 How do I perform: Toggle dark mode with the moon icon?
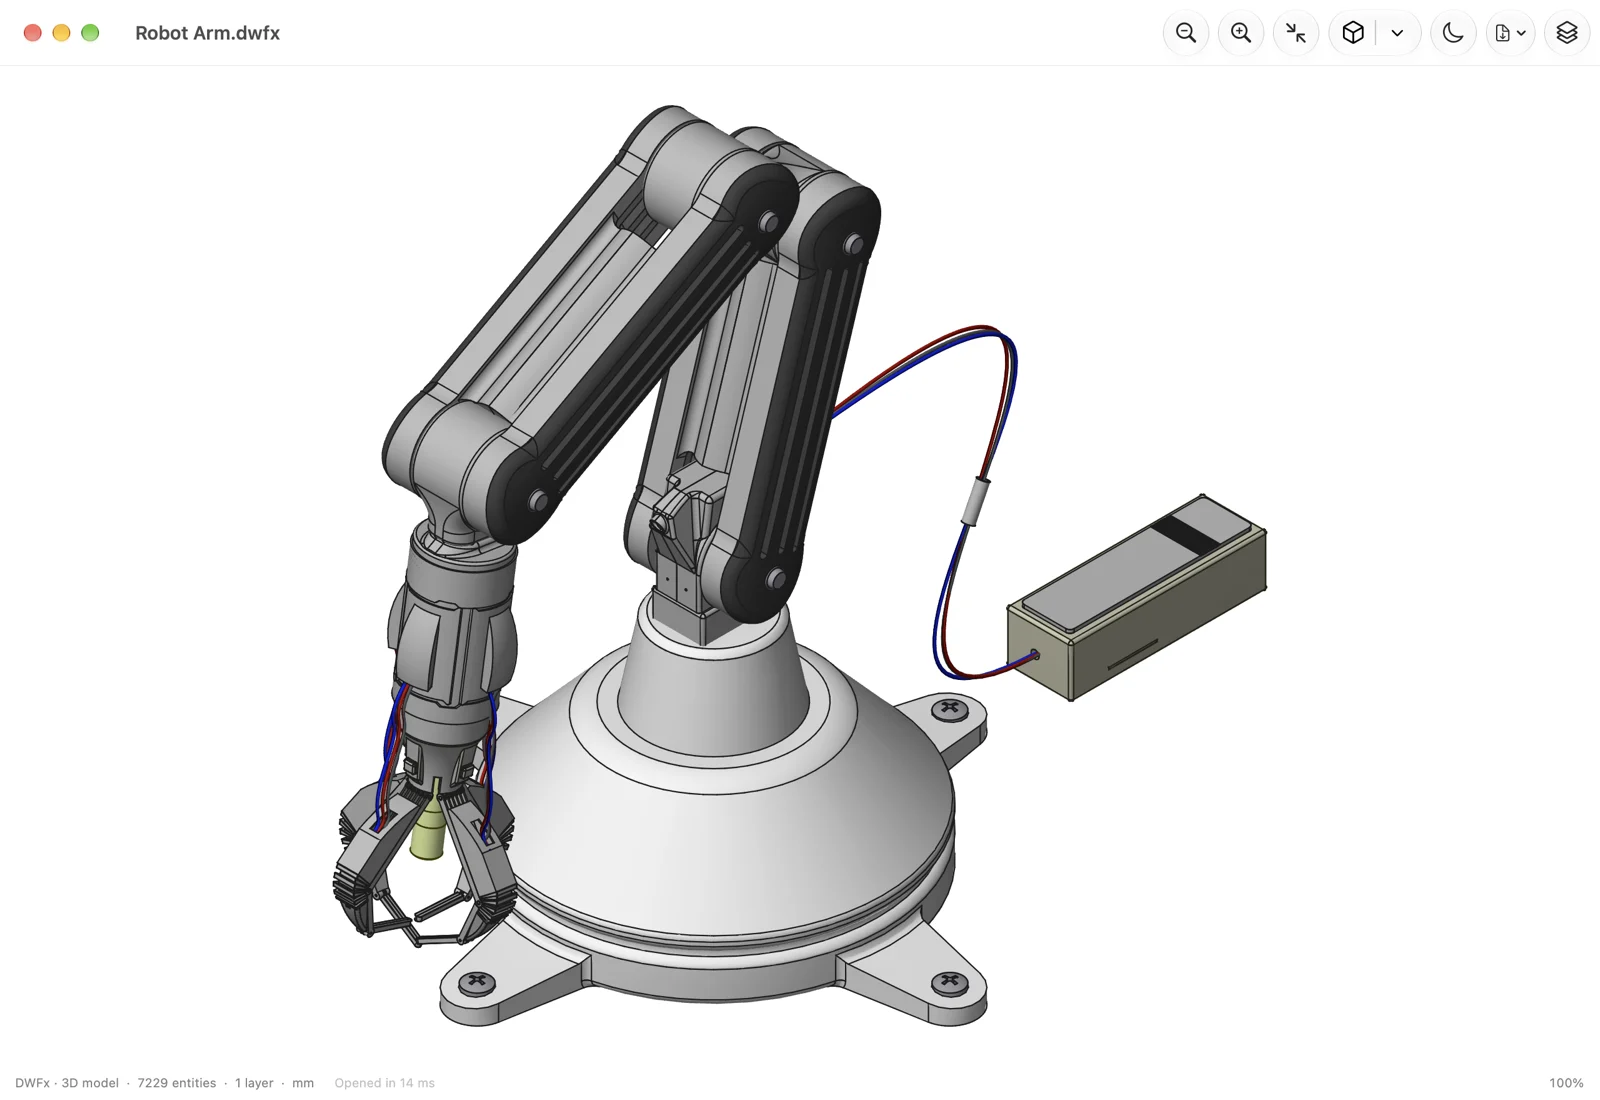1453,33
